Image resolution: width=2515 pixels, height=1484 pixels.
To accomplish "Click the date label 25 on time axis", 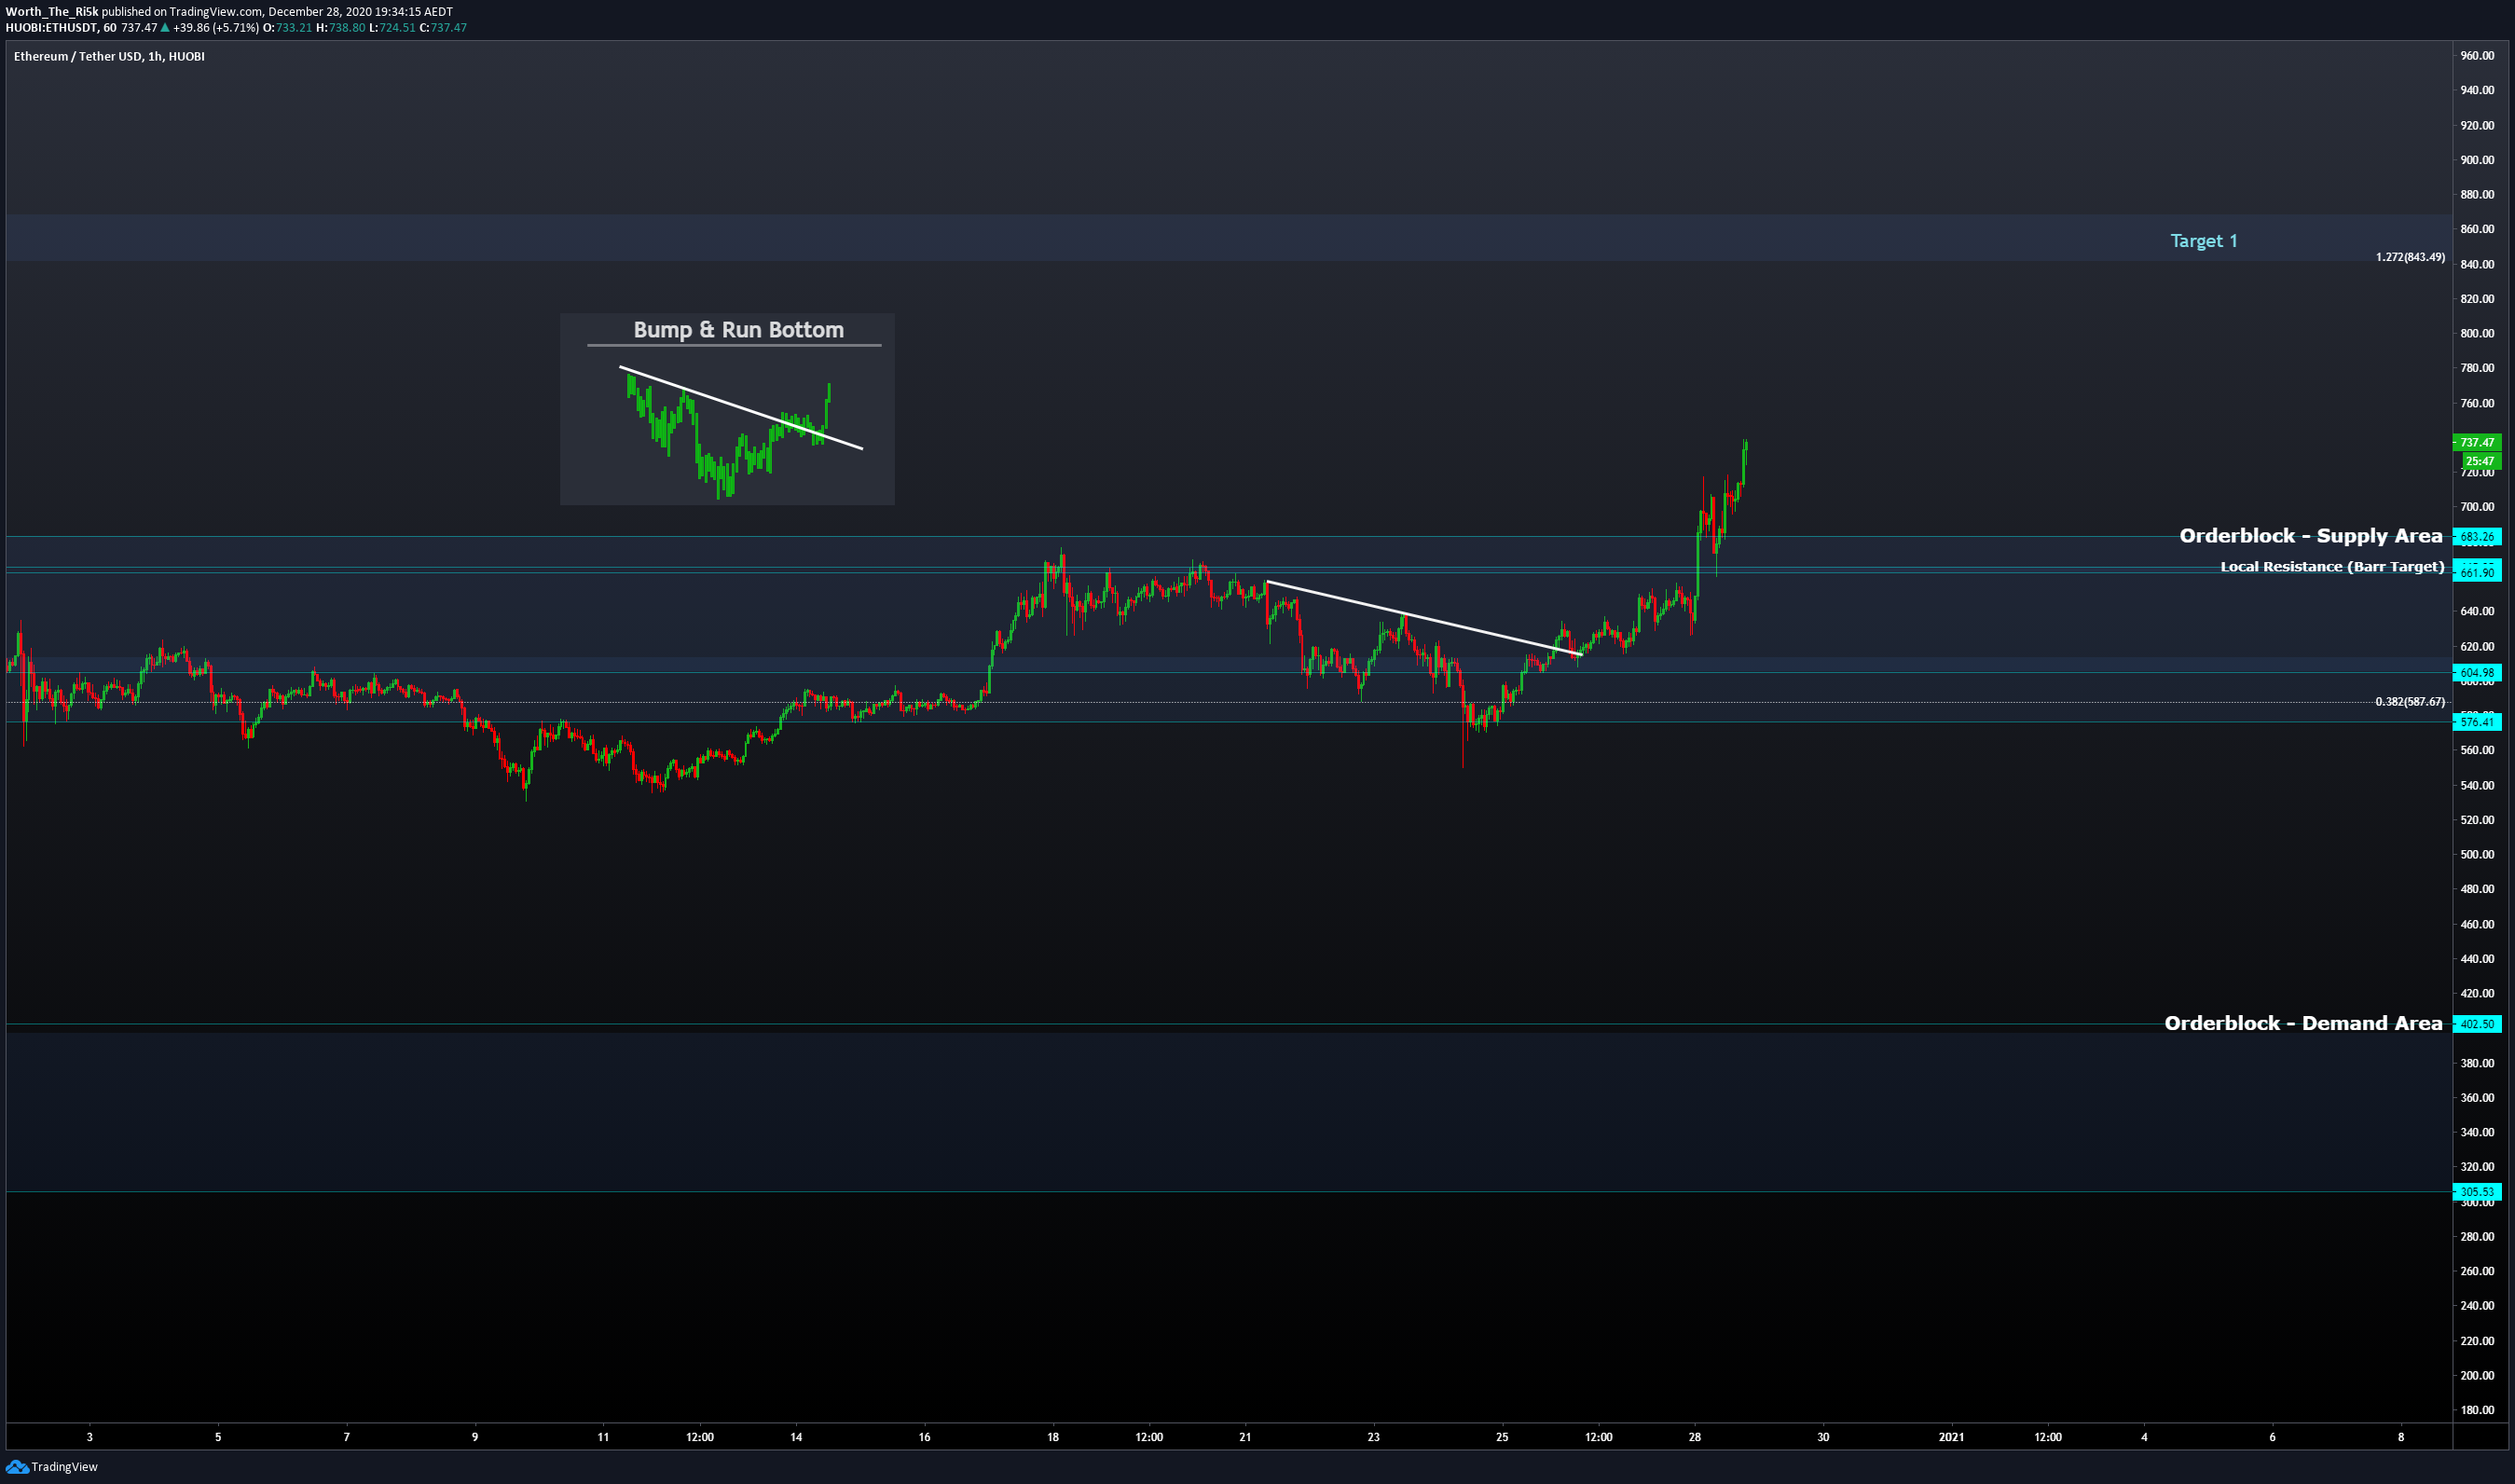I will [x=1502, y=1437].
